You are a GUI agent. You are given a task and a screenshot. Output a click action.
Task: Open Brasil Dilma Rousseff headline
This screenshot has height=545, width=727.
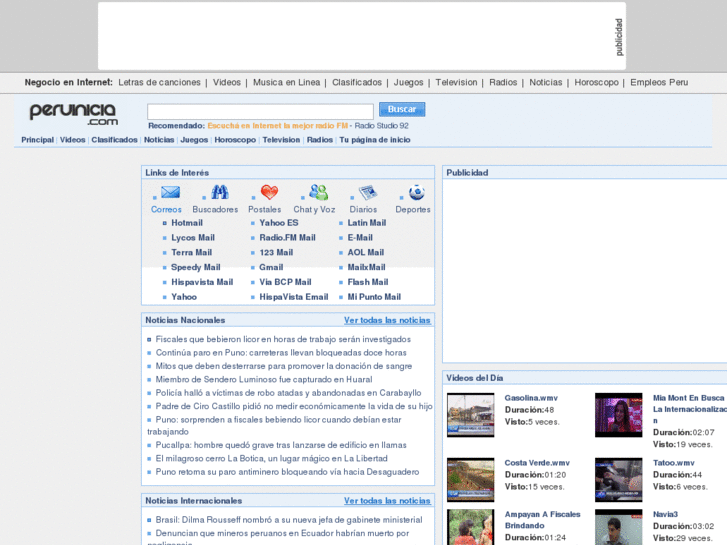point(289,520)
